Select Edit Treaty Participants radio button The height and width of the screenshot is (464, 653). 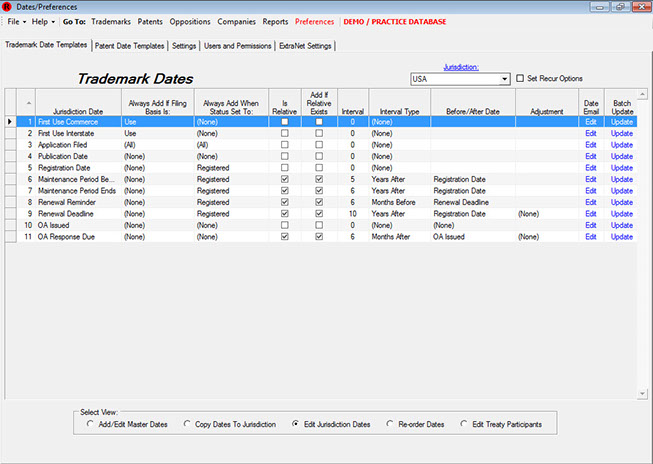(x=465, y=424)
